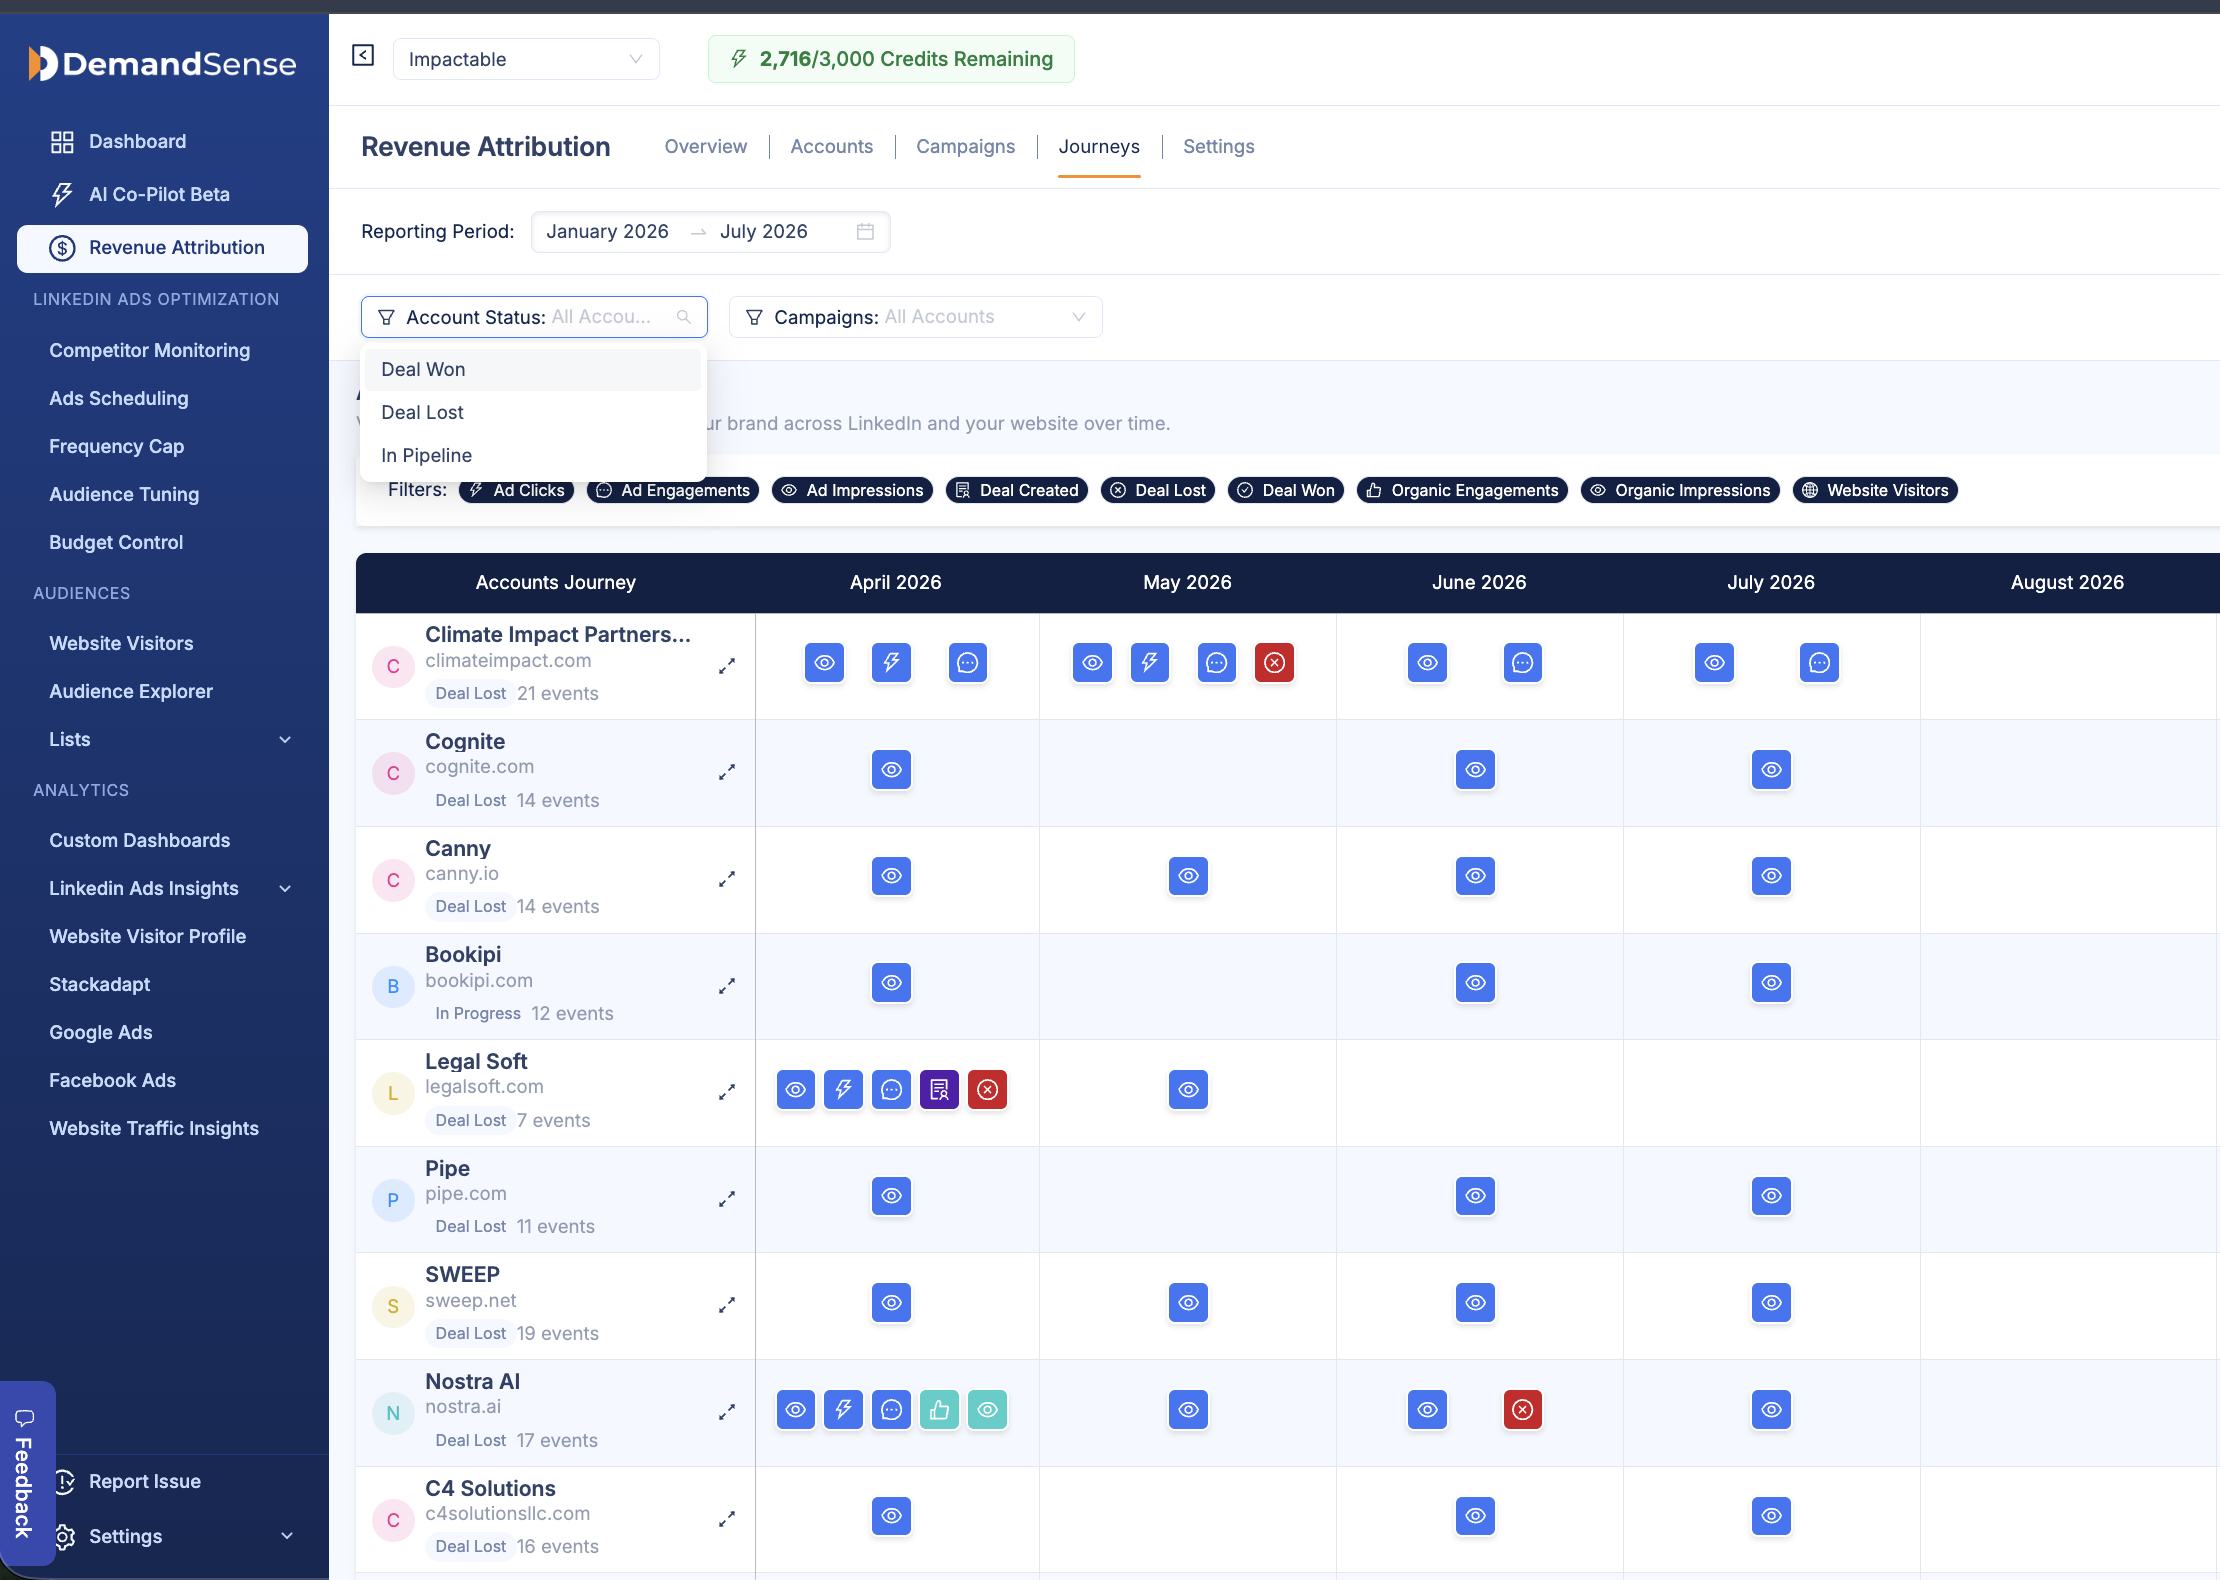Toggle the Organic Impressions filter chip
Viewport: 2220px width, 1580px height.
[x=1680, y=490]
